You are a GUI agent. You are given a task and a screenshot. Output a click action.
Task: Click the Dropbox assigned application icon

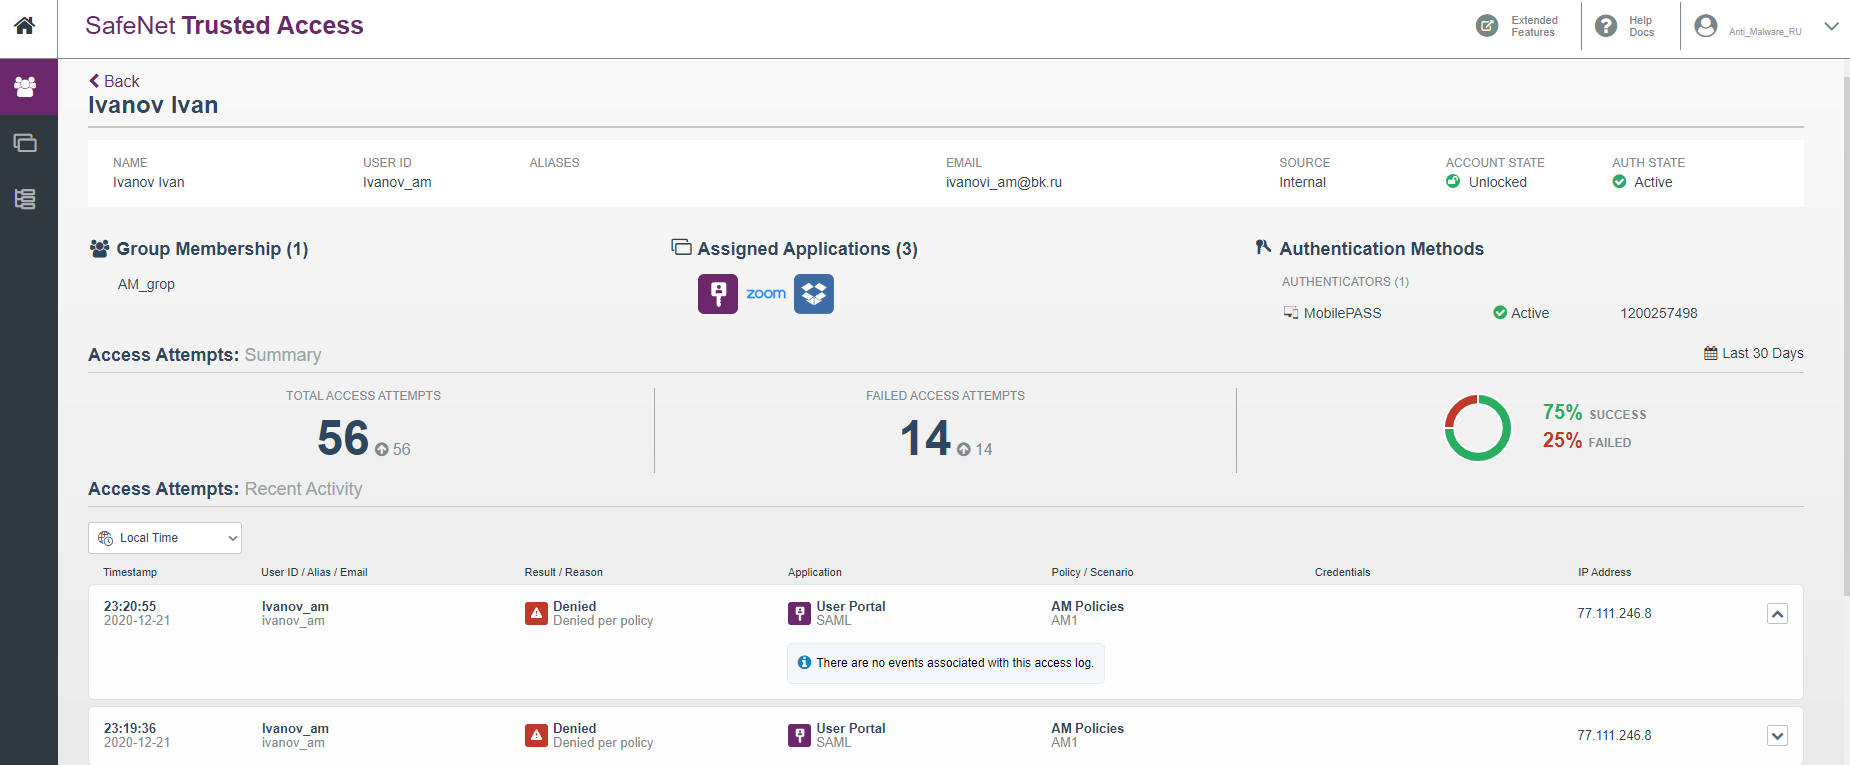814,294
